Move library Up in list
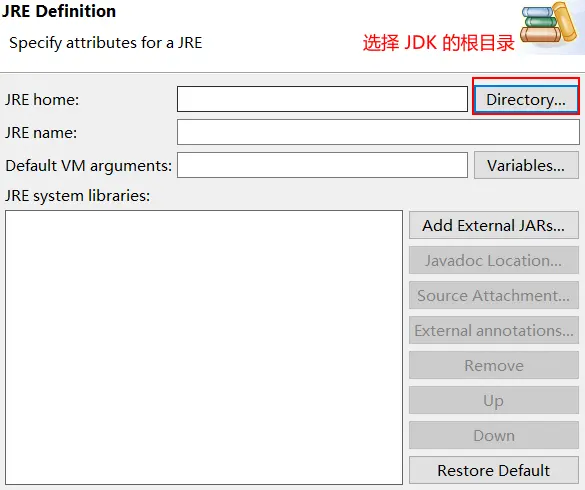The image size is (585, 490). 494,400
